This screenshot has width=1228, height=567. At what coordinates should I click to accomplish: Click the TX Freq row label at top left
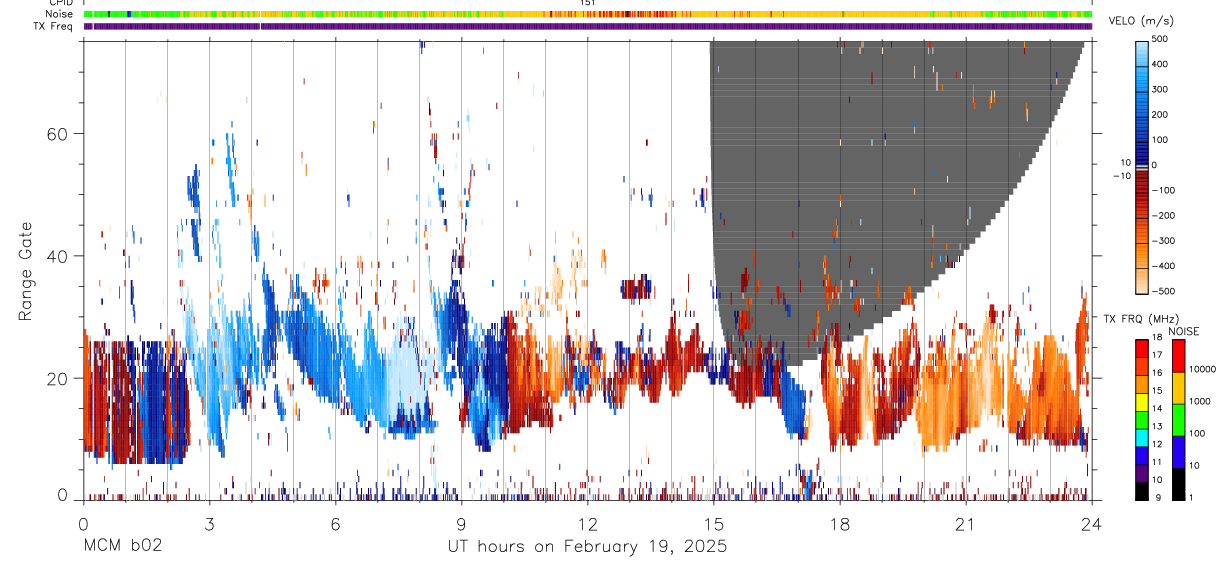[55, 26]
